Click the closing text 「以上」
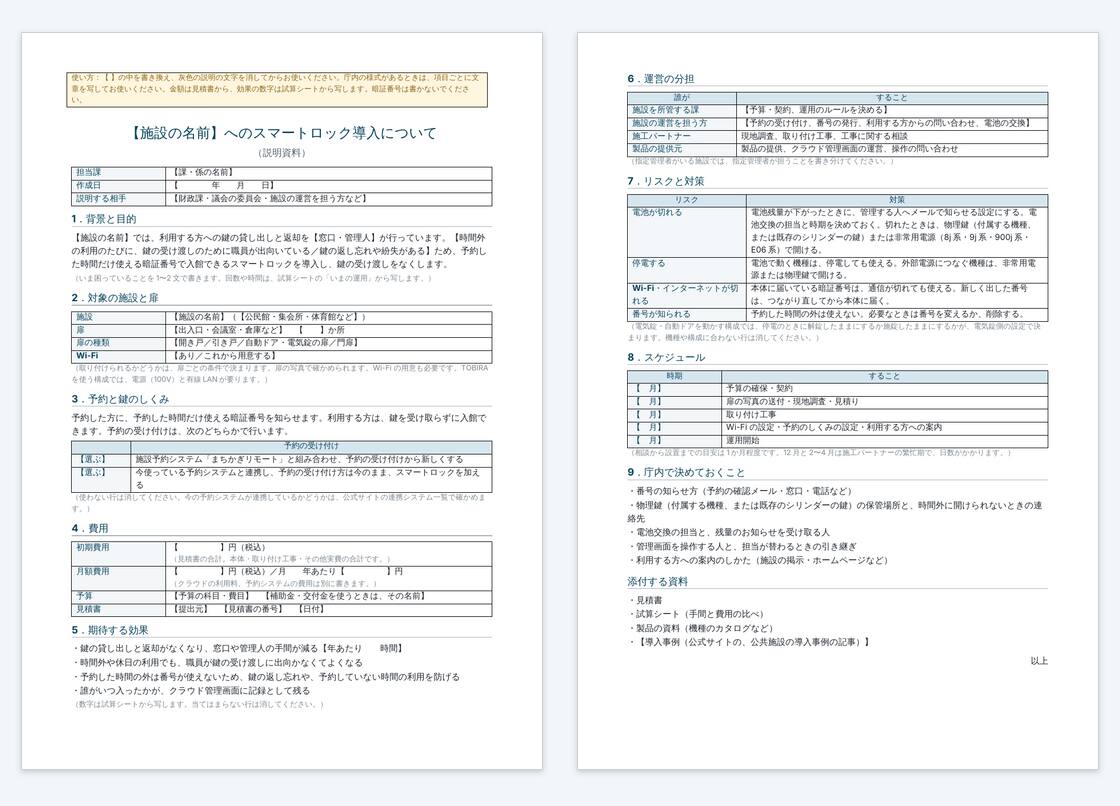This screenshot has height=806, width=1120. [x=1039, y=662]
